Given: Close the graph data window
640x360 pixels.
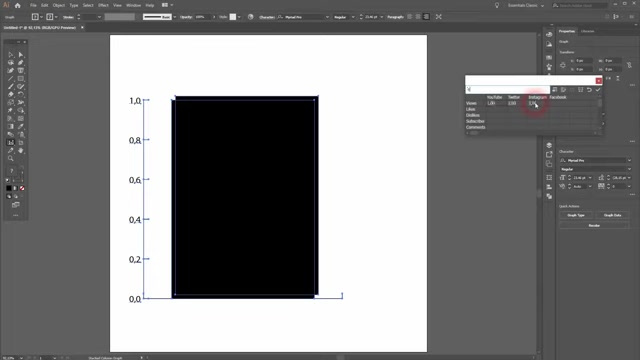Looking at the screenshot, I should point(598,81).
